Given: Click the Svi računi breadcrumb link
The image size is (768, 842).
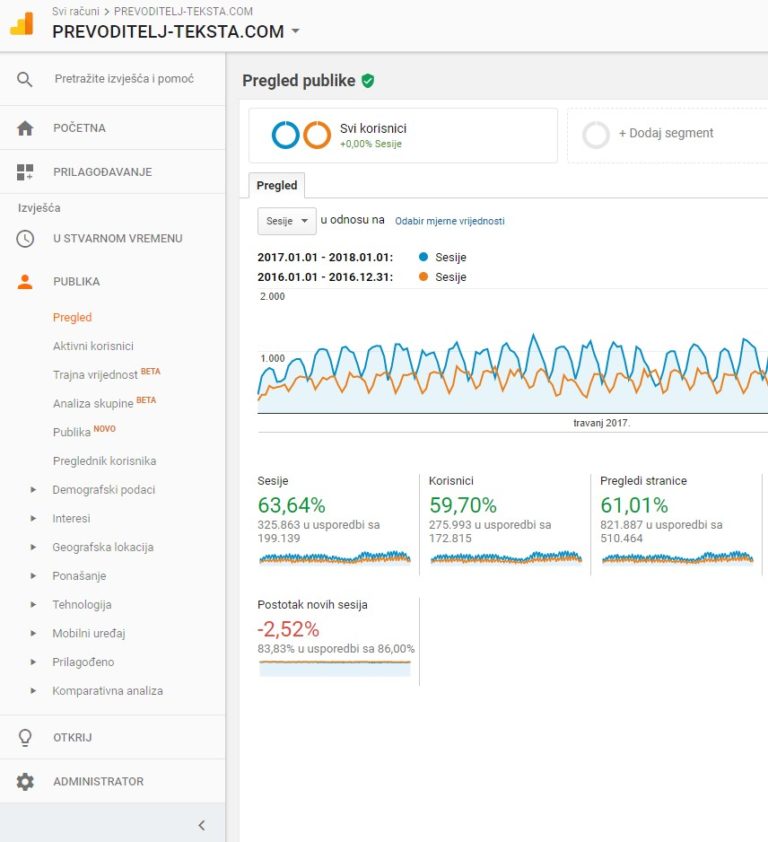Looking at the screenshot, I should [x=76, y=11].
